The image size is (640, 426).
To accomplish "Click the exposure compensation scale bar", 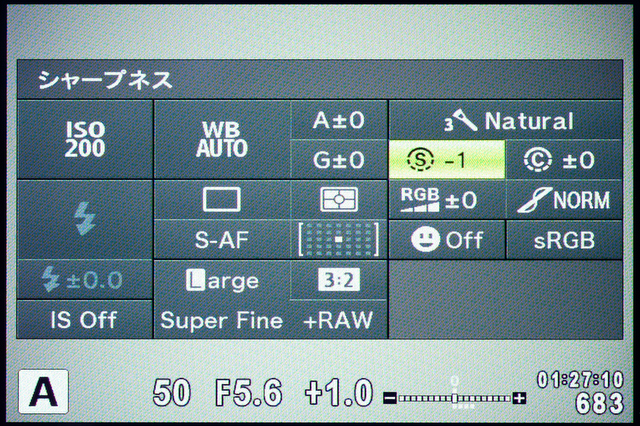I will (455, 398).
